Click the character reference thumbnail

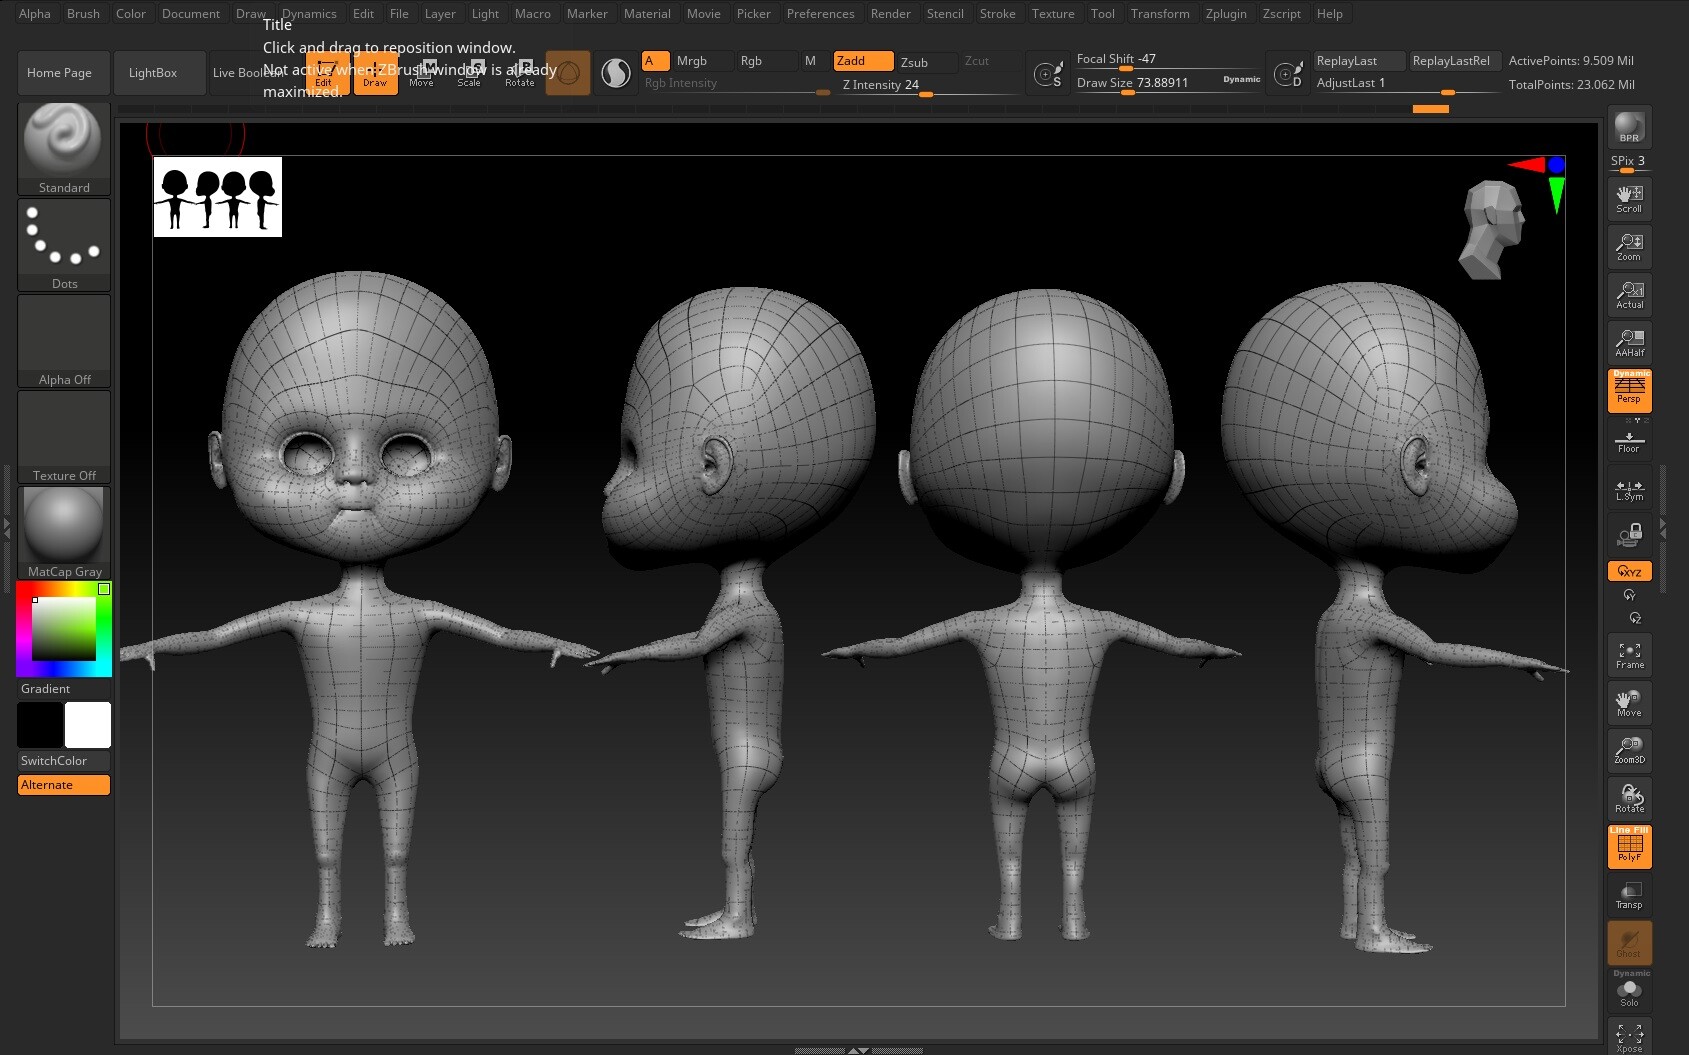click(216, 197)
